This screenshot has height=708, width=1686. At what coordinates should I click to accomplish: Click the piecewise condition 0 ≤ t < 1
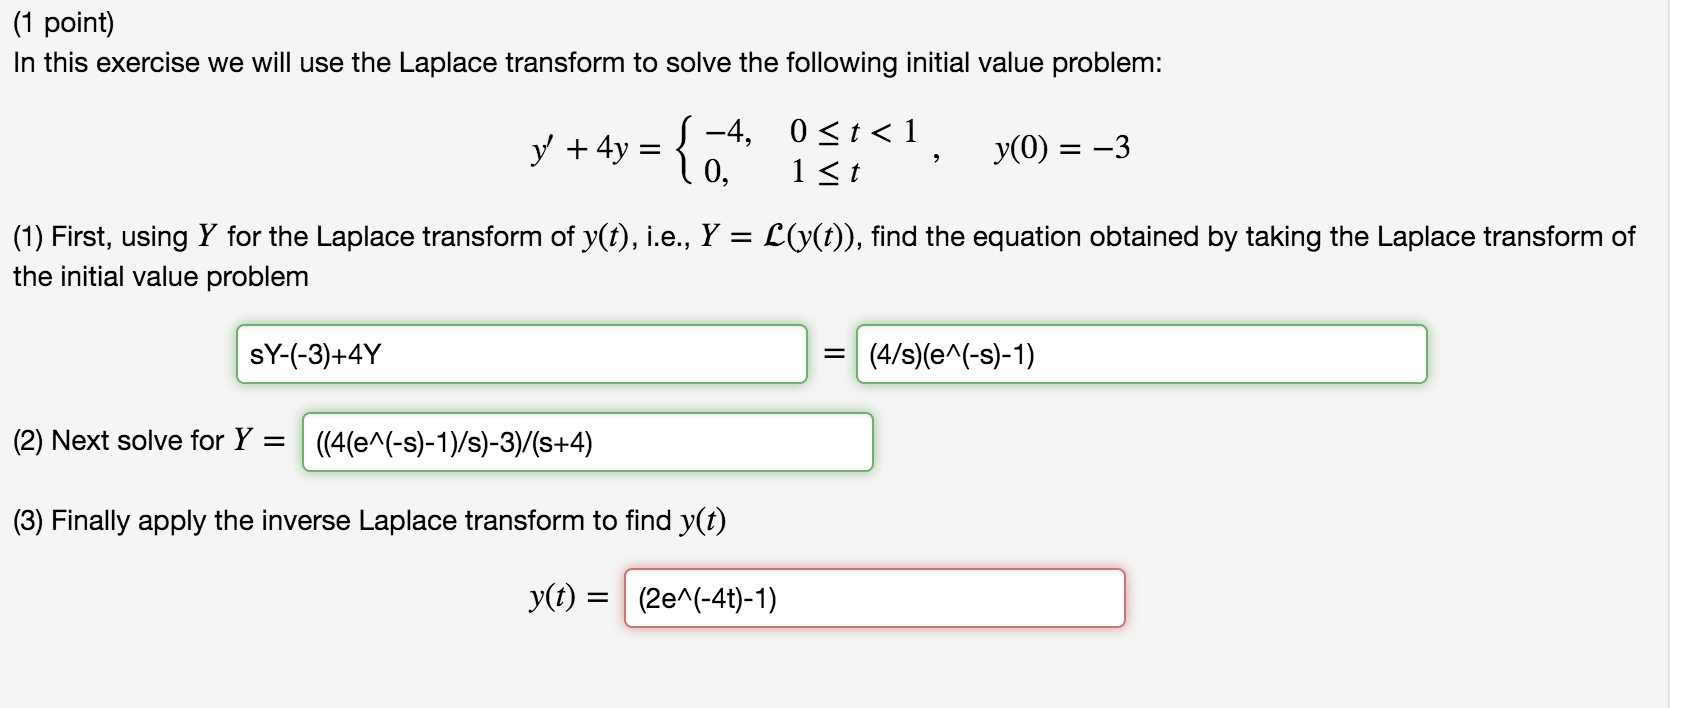tap(851, 132)
